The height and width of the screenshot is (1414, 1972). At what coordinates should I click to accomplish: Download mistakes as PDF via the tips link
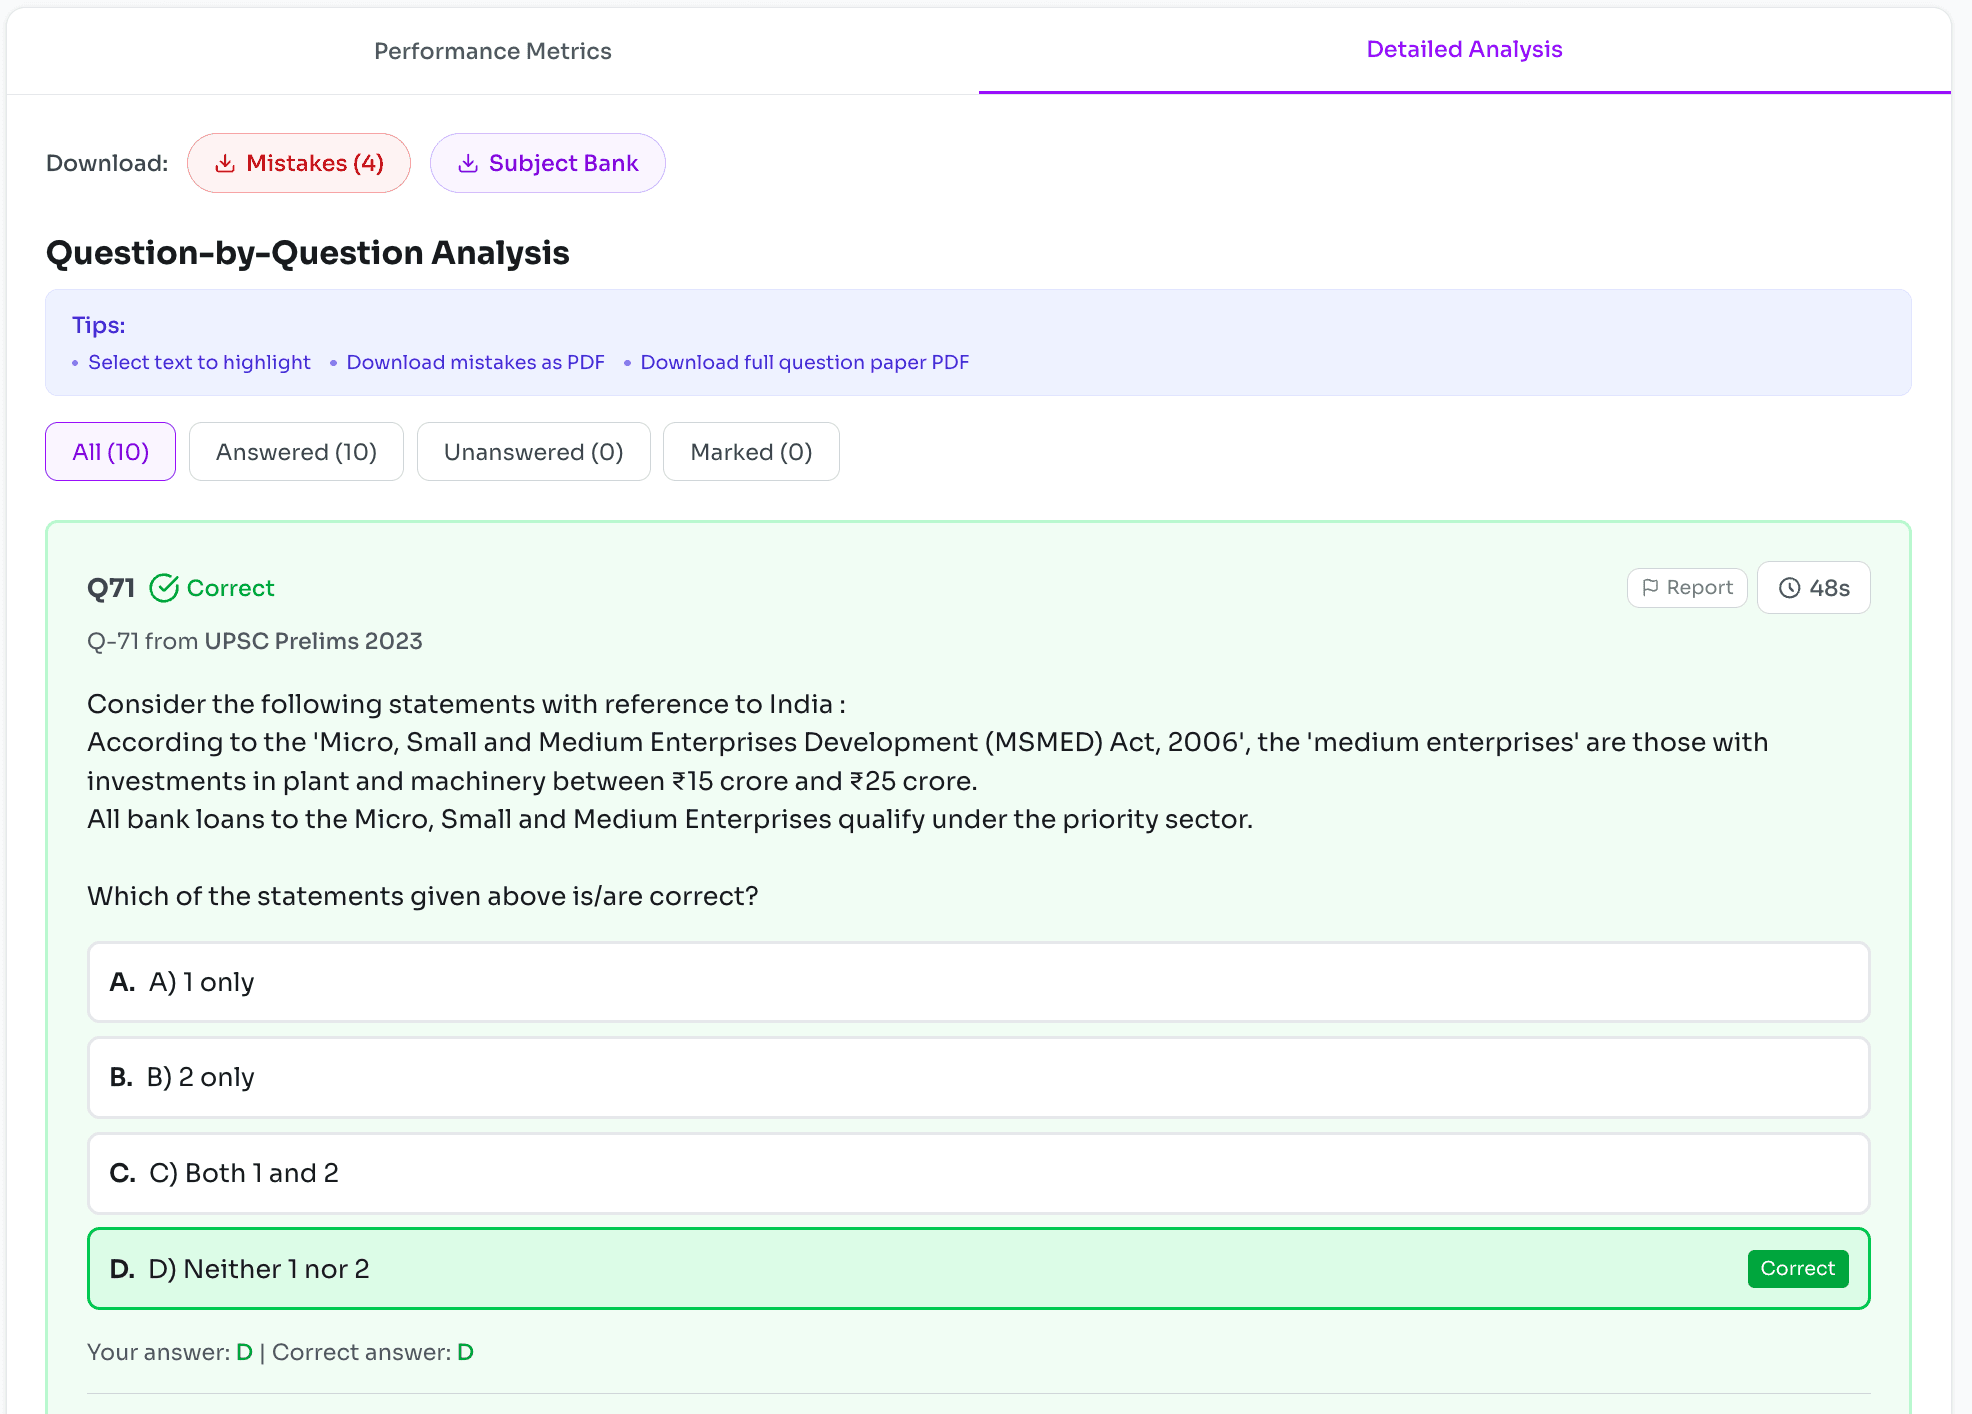(475, 362)
